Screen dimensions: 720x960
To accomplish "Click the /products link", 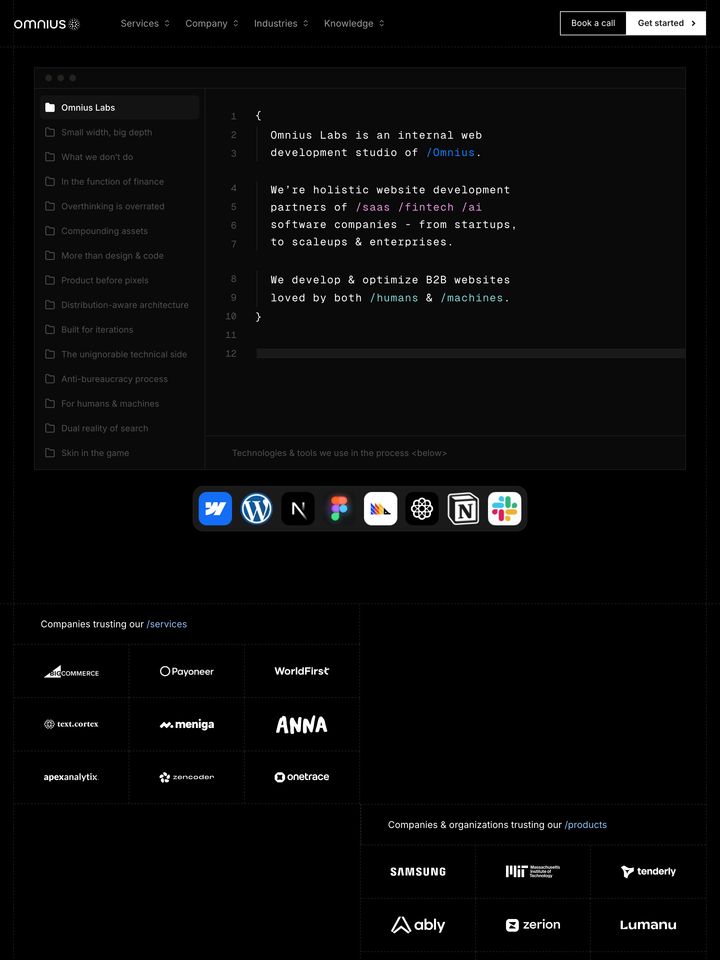I will pos(585,825).
